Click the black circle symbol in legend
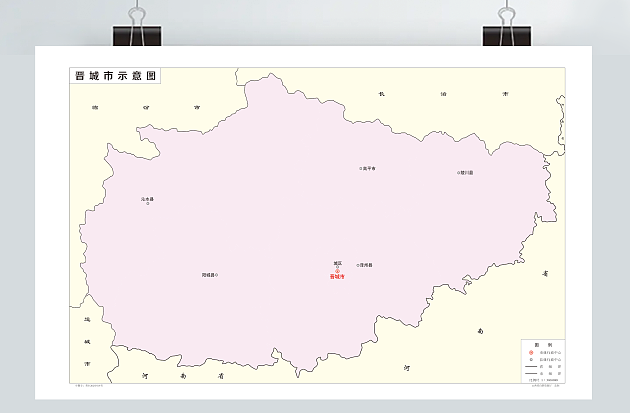The image size is (630, 413). pos(529,360)
